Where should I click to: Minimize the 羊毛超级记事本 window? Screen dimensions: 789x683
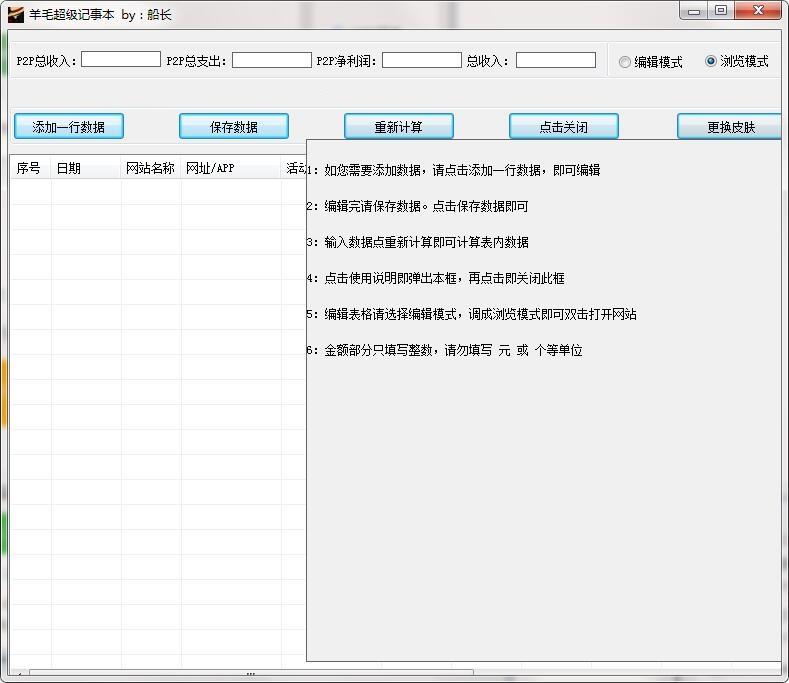coord(696,11)
